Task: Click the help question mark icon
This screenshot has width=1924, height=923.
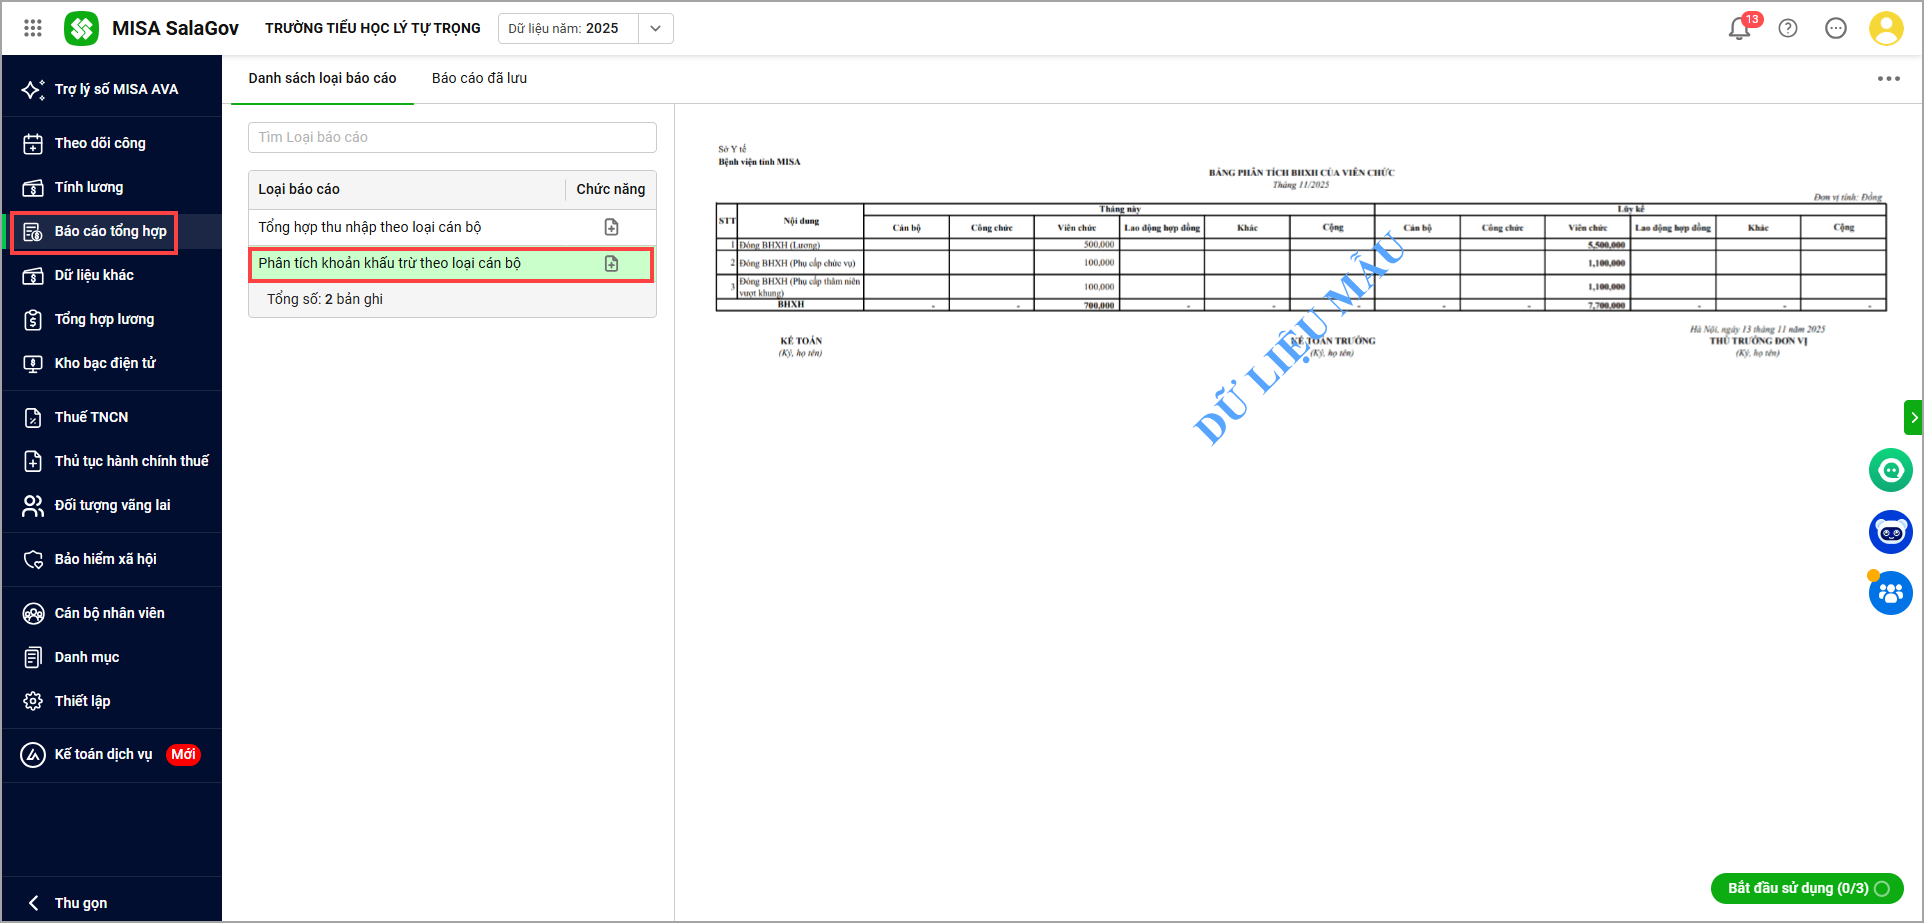Action: coord(1788,29)
